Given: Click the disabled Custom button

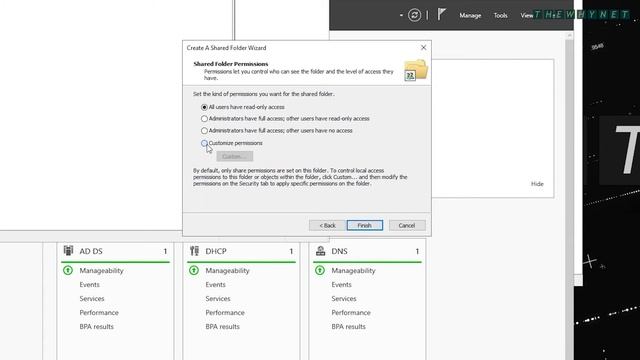Looking at the screenshot, I should tap(235, 156).
